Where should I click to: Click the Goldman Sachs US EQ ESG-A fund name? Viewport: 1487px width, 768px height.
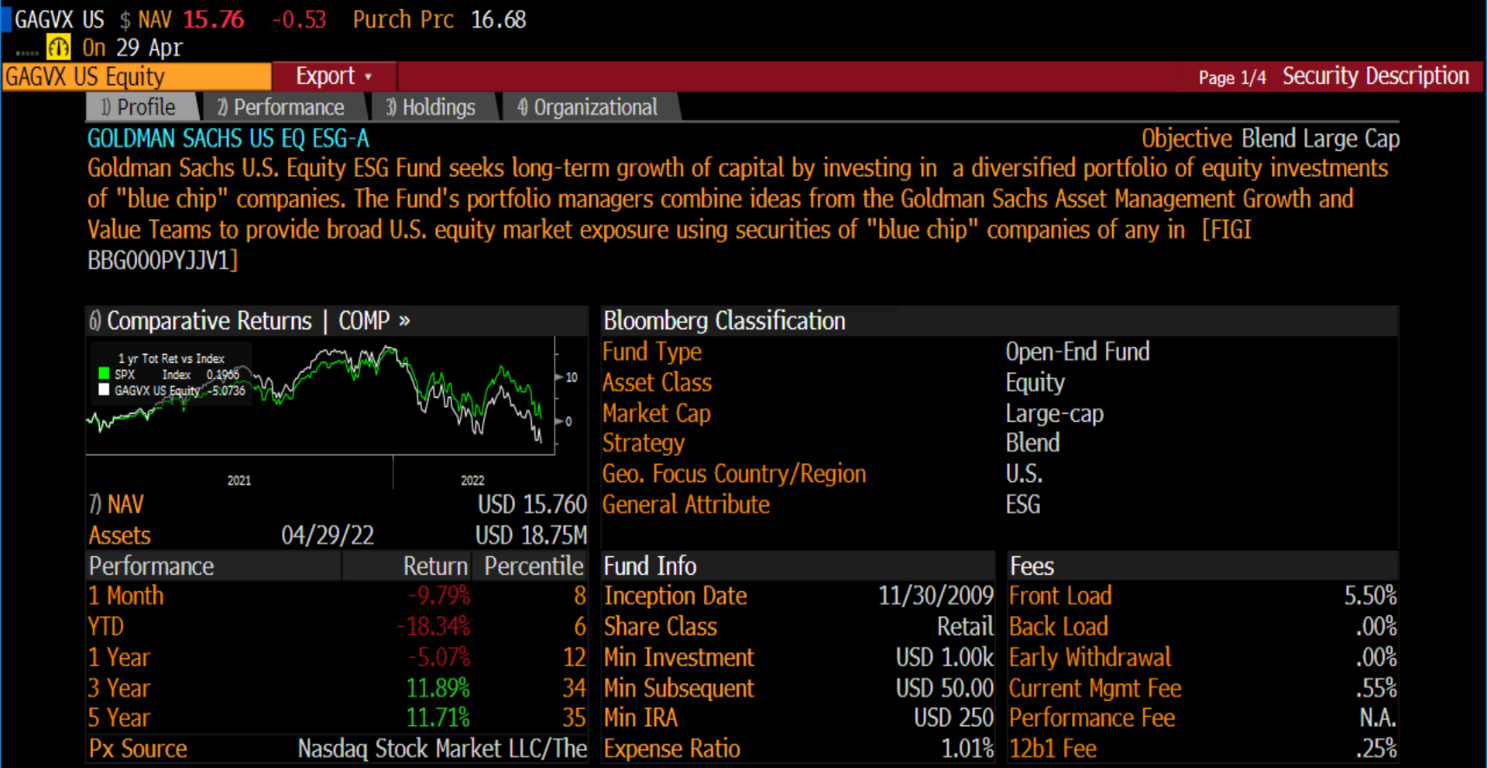[x=228, y=139]
